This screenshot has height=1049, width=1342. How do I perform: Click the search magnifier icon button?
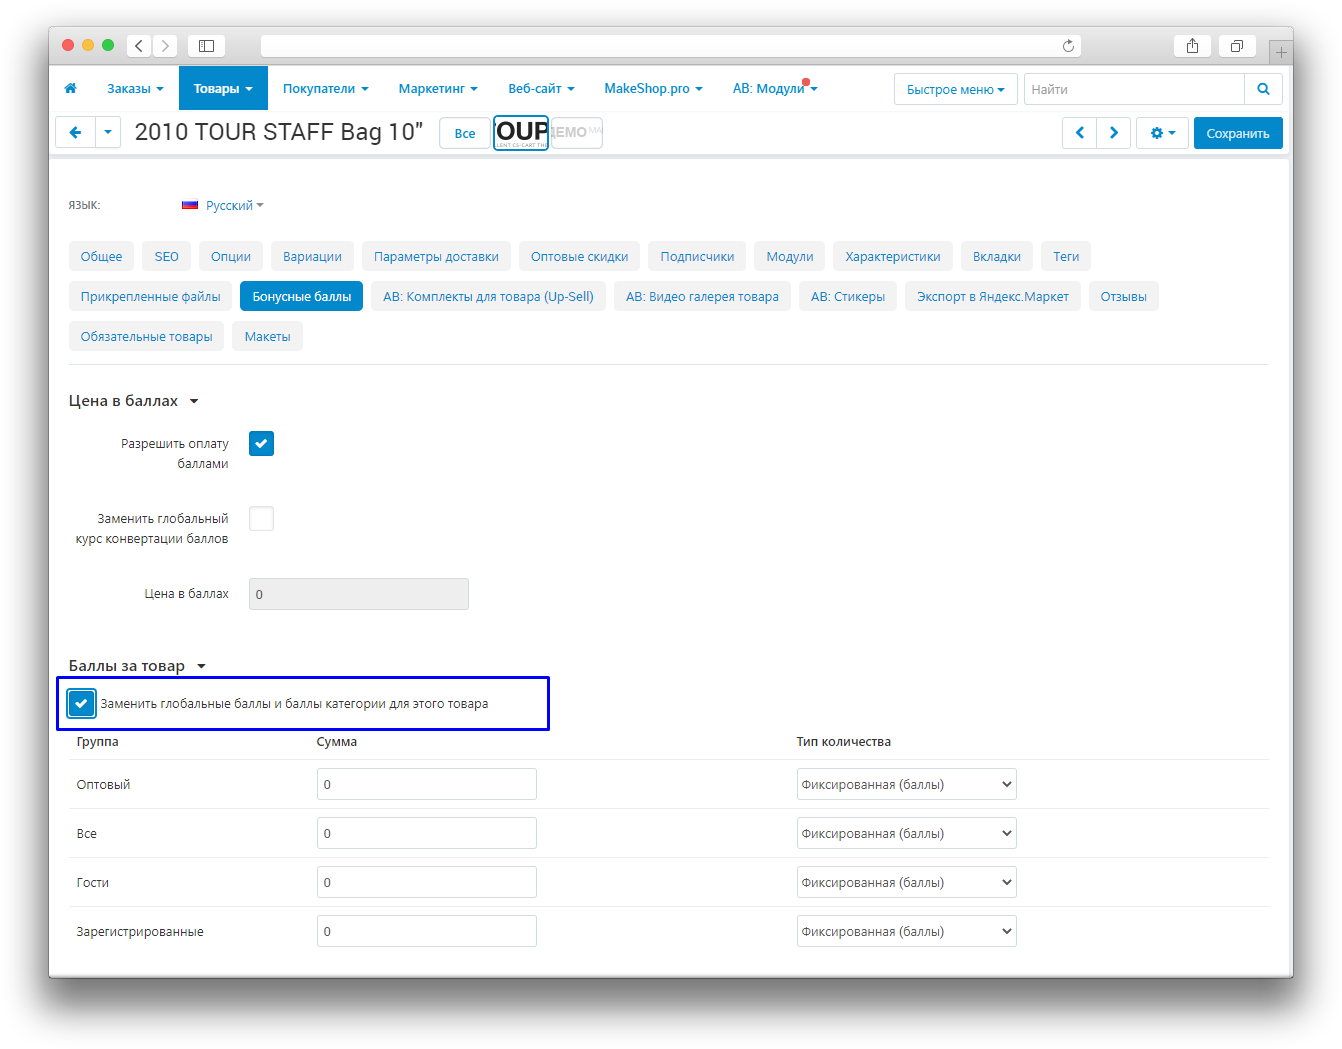pos(1263,89)
